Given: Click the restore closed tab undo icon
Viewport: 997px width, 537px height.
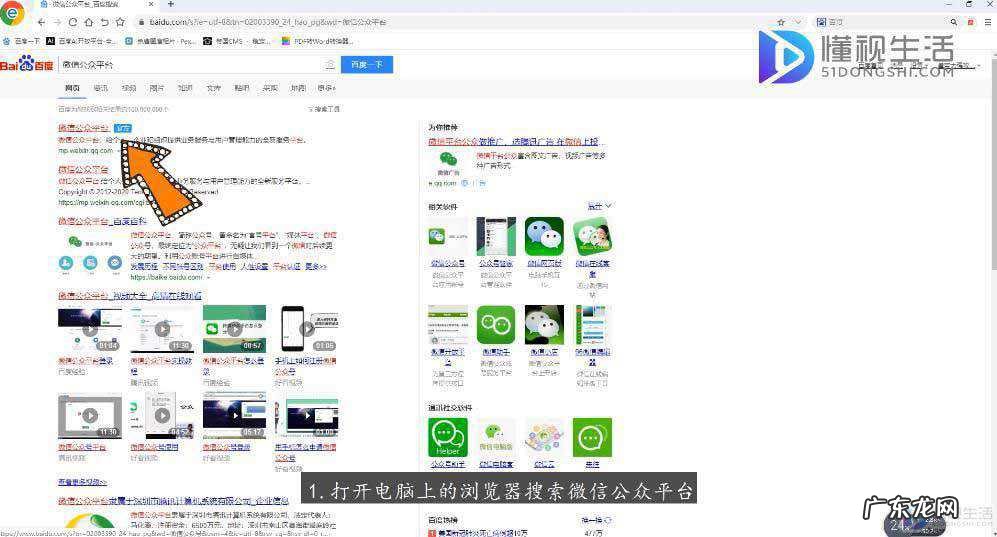Looking at the screenshot, I should click(104, 22).
